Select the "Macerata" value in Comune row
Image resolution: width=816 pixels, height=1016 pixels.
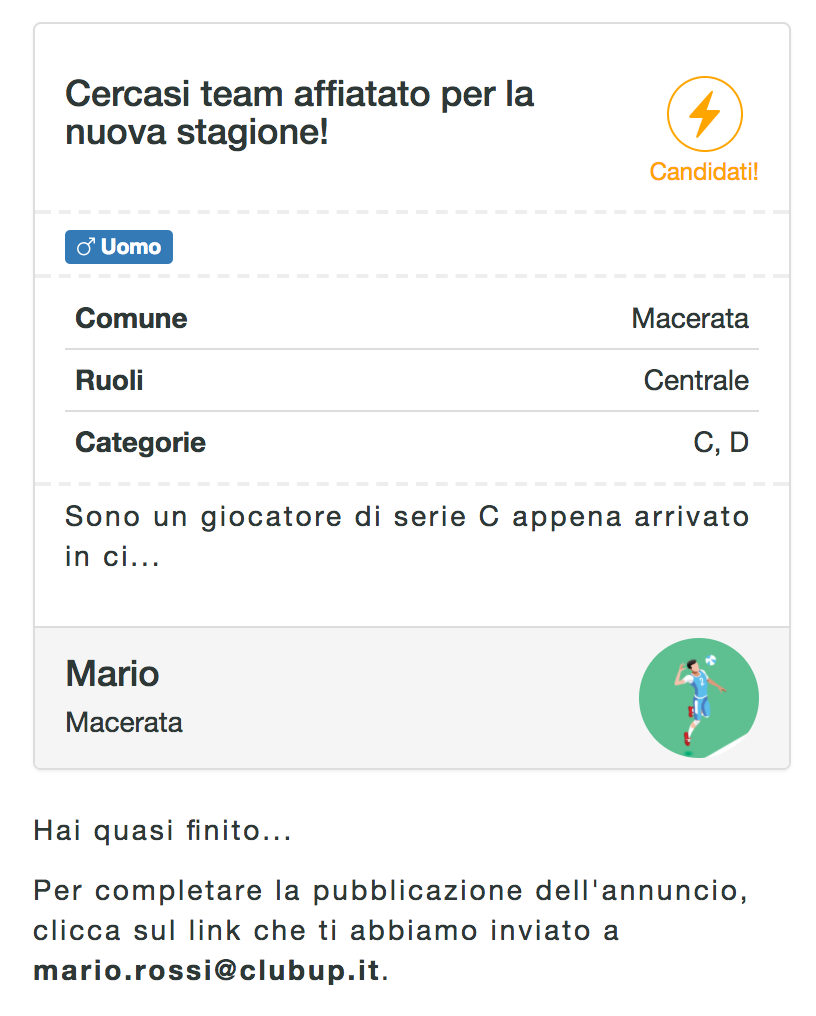689,319
